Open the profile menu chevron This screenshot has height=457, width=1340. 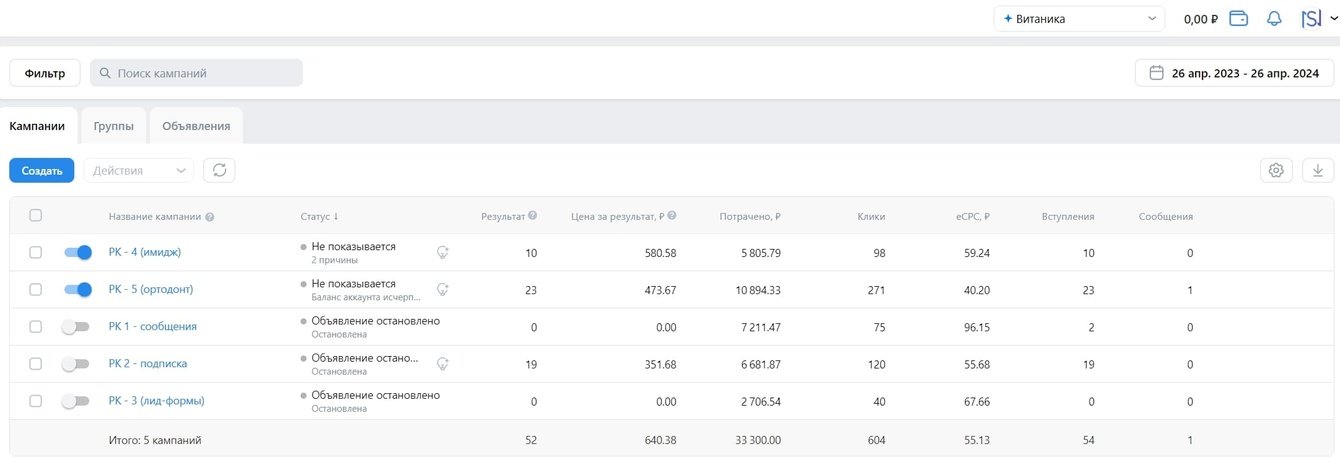1334,19
